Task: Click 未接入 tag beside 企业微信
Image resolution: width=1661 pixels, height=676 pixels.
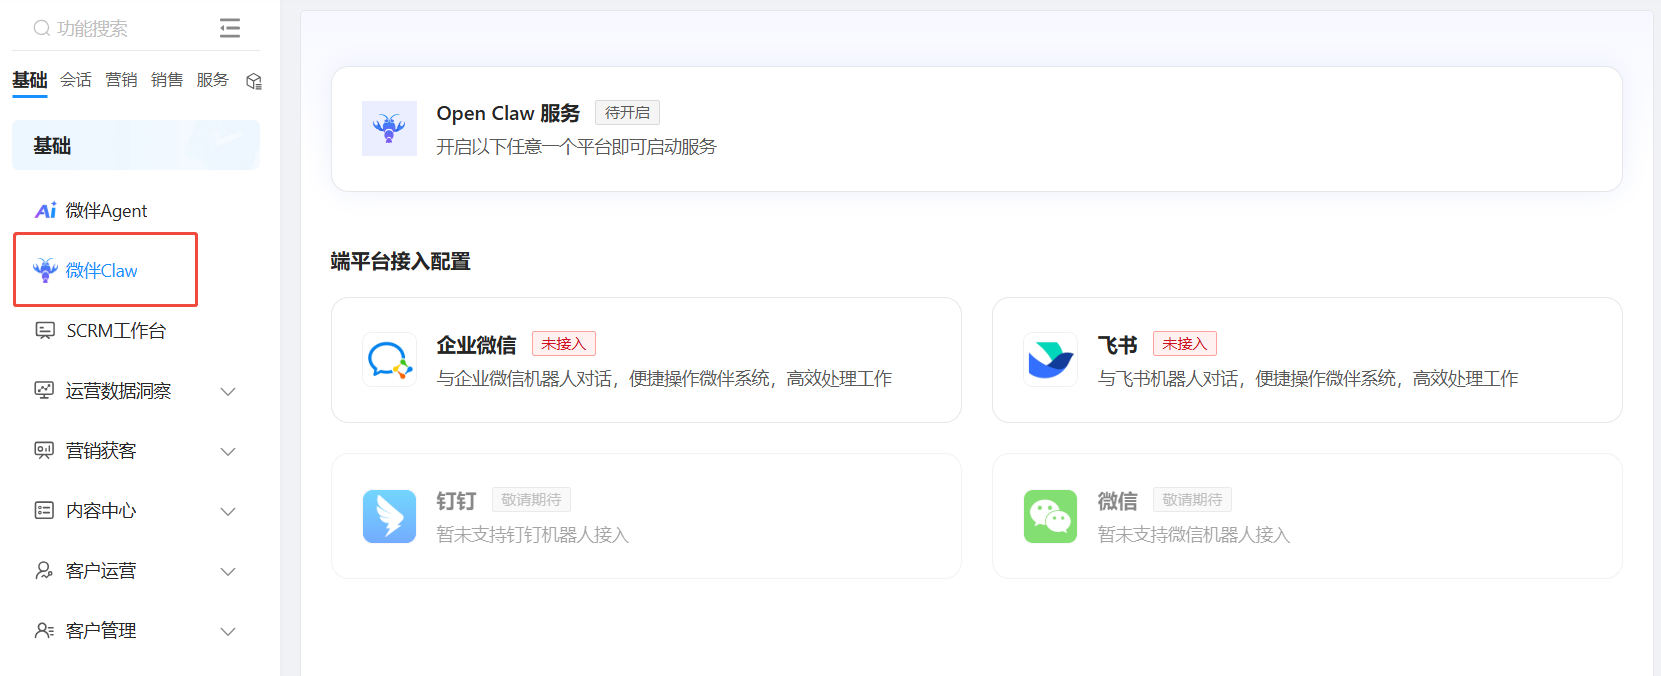Action: pyautogui.click(x=564, y=344)
